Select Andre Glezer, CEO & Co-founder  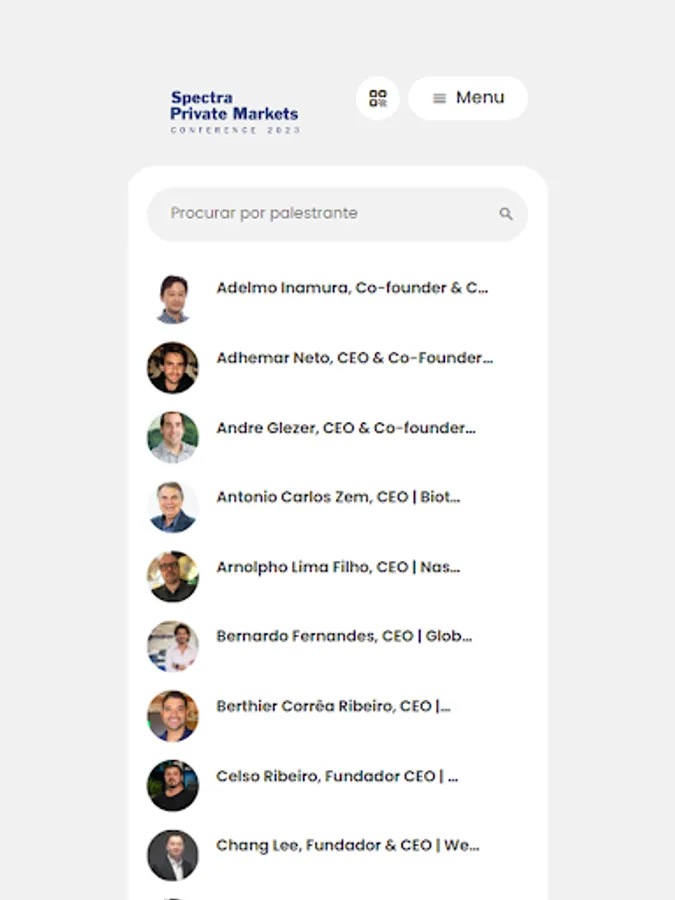[x=346, y=428]
